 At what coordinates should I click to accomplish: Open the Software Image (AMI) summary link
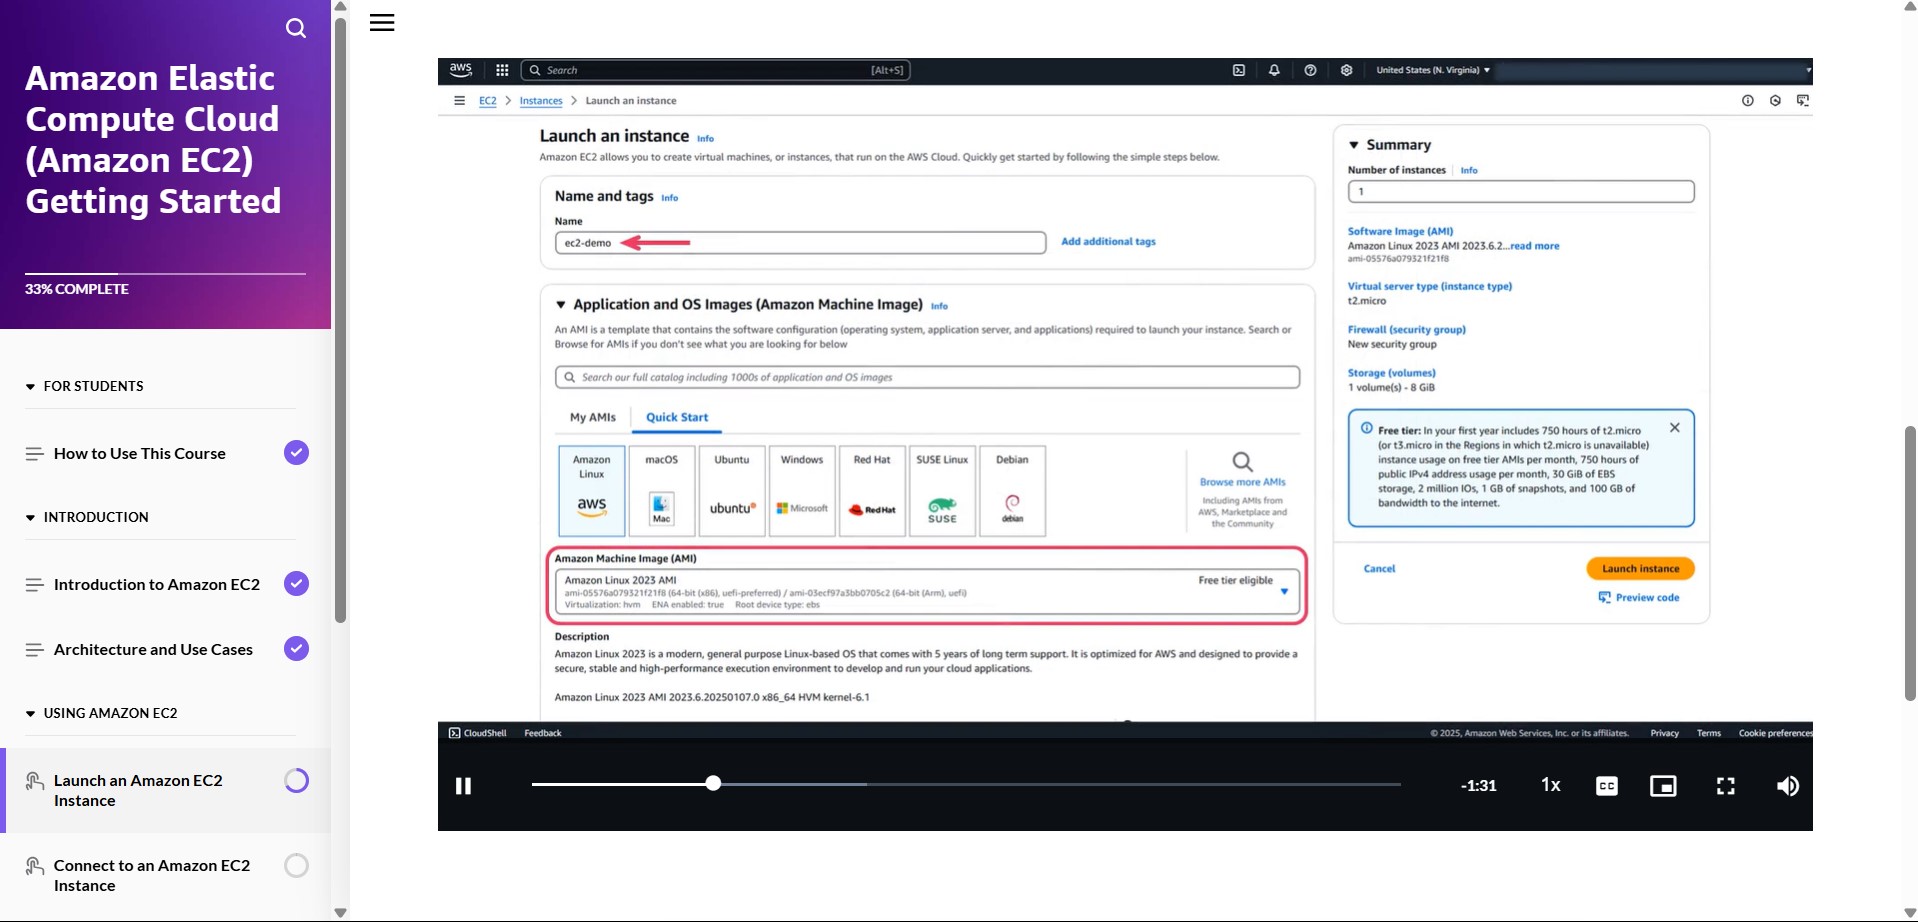[x=1400, y=231]
